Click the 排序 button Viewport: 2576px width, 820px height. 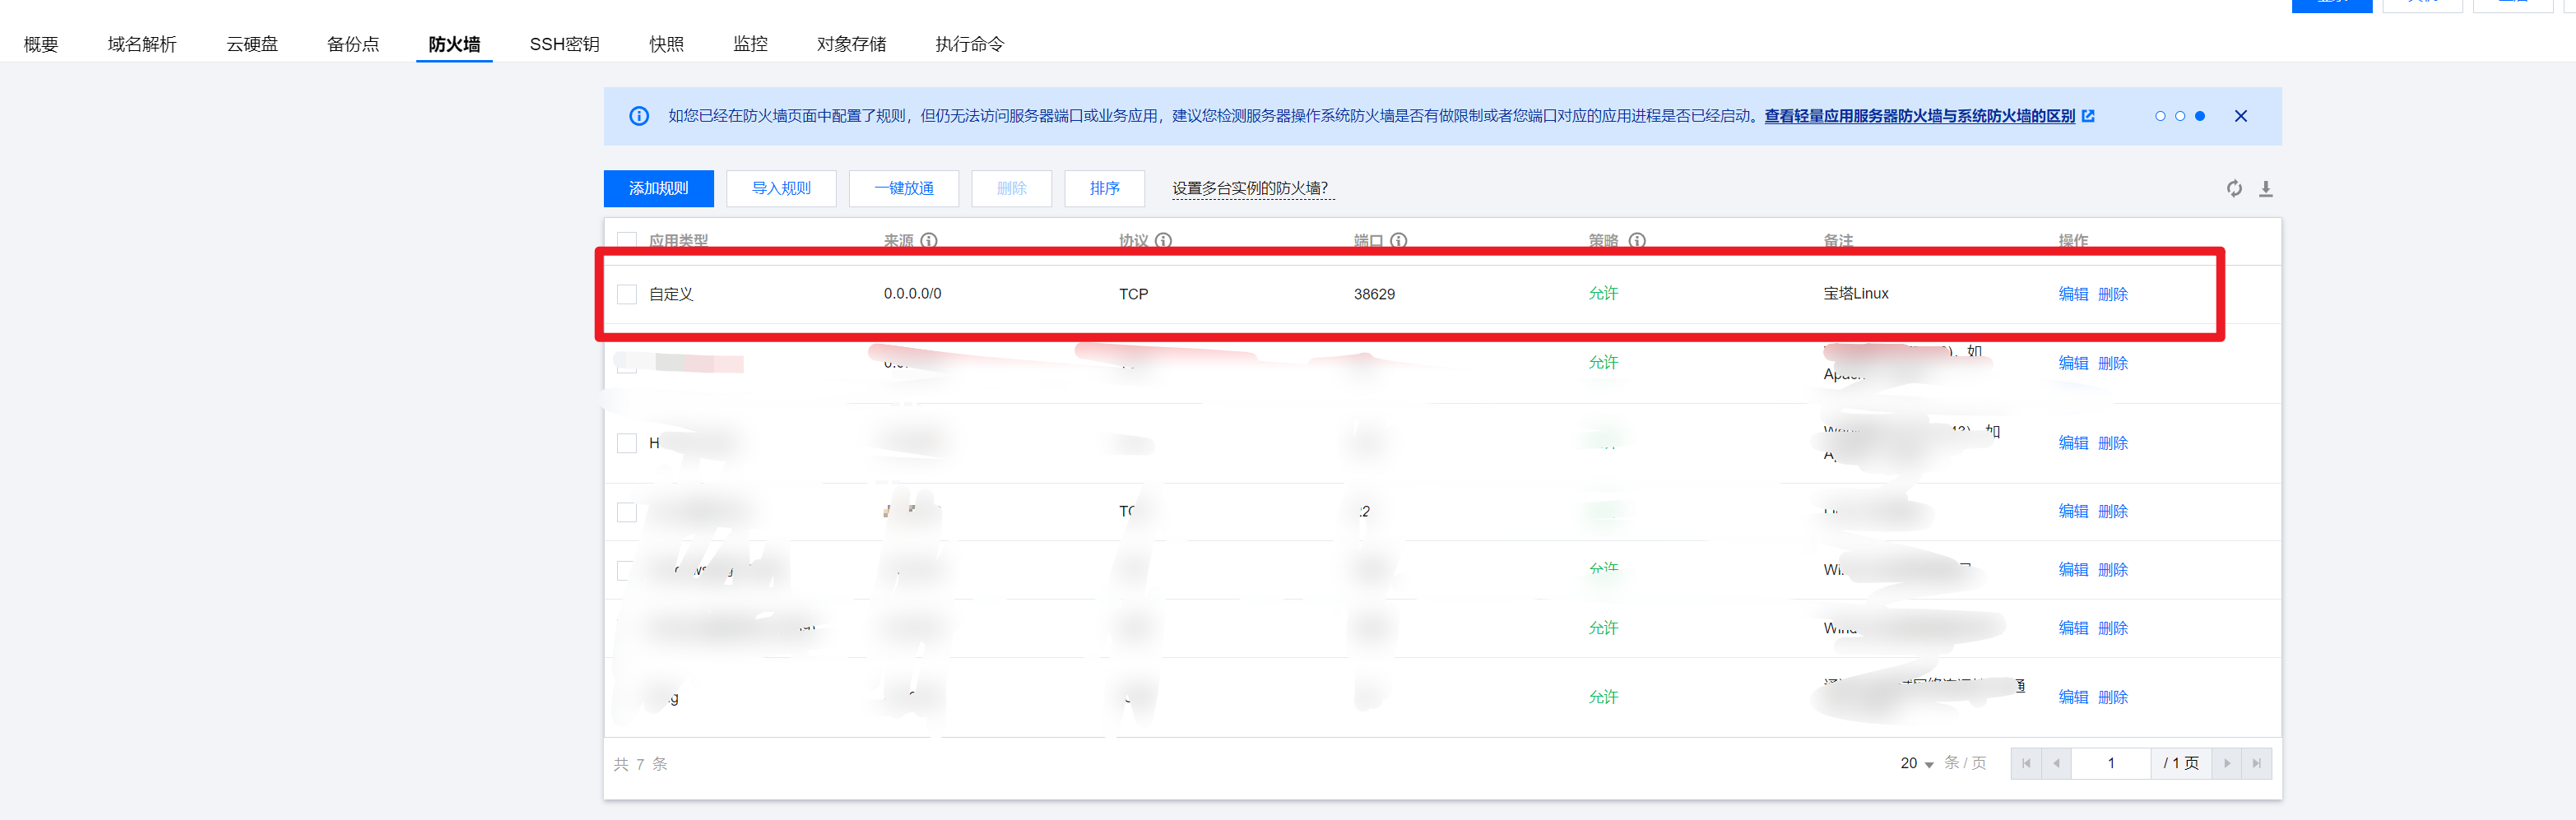tap(1104, 188)
